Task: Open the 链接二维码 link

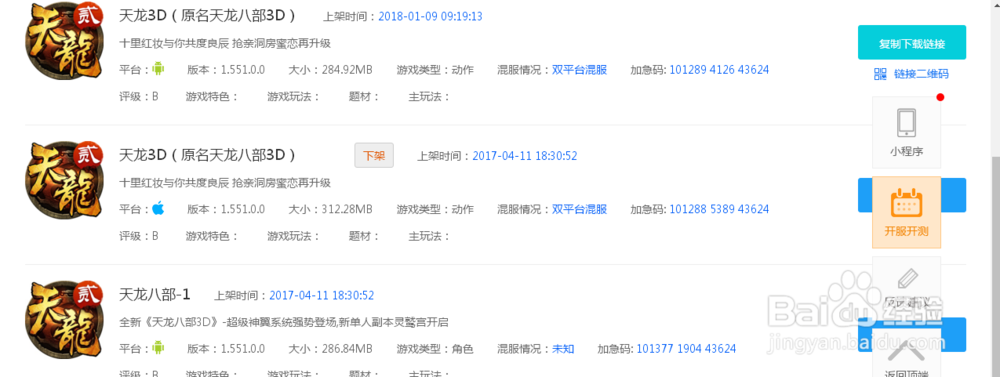Action: click(x=921, y=74)
